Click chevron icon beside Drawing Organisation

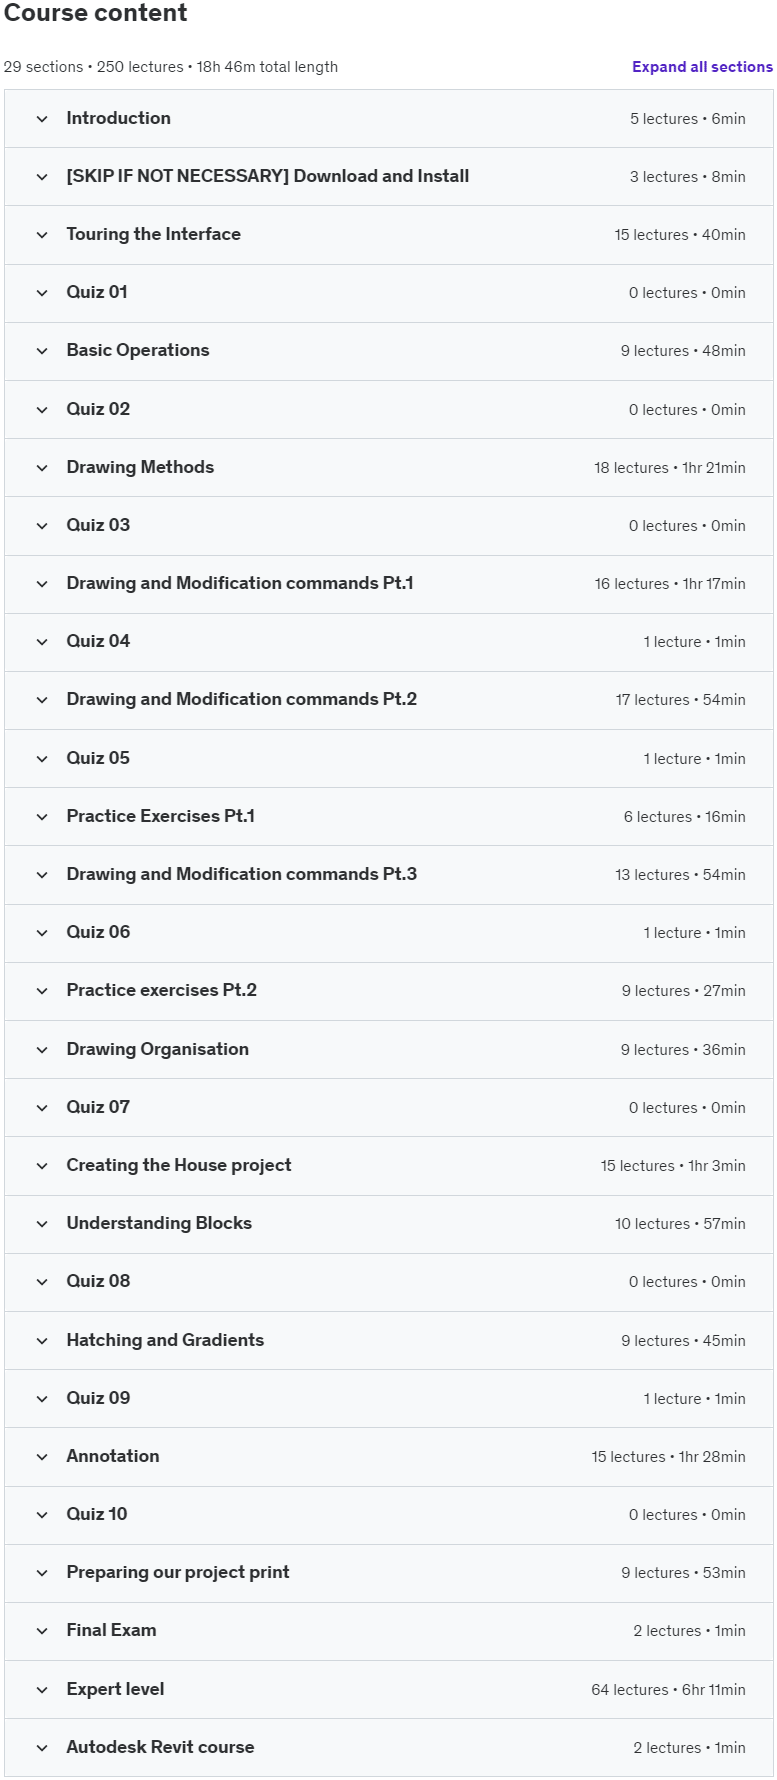pos(42,1050)
